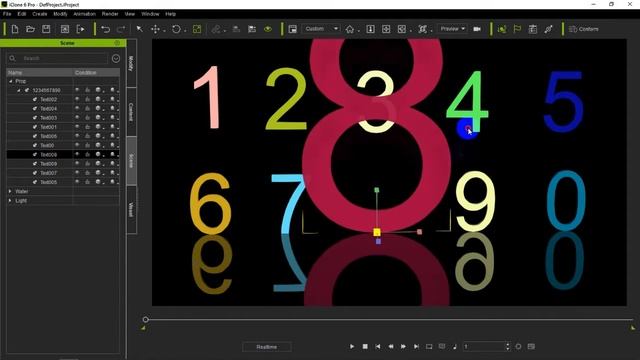Uncheck the Text003 checkbox
640x360 pixels.
tap(35, 118)
